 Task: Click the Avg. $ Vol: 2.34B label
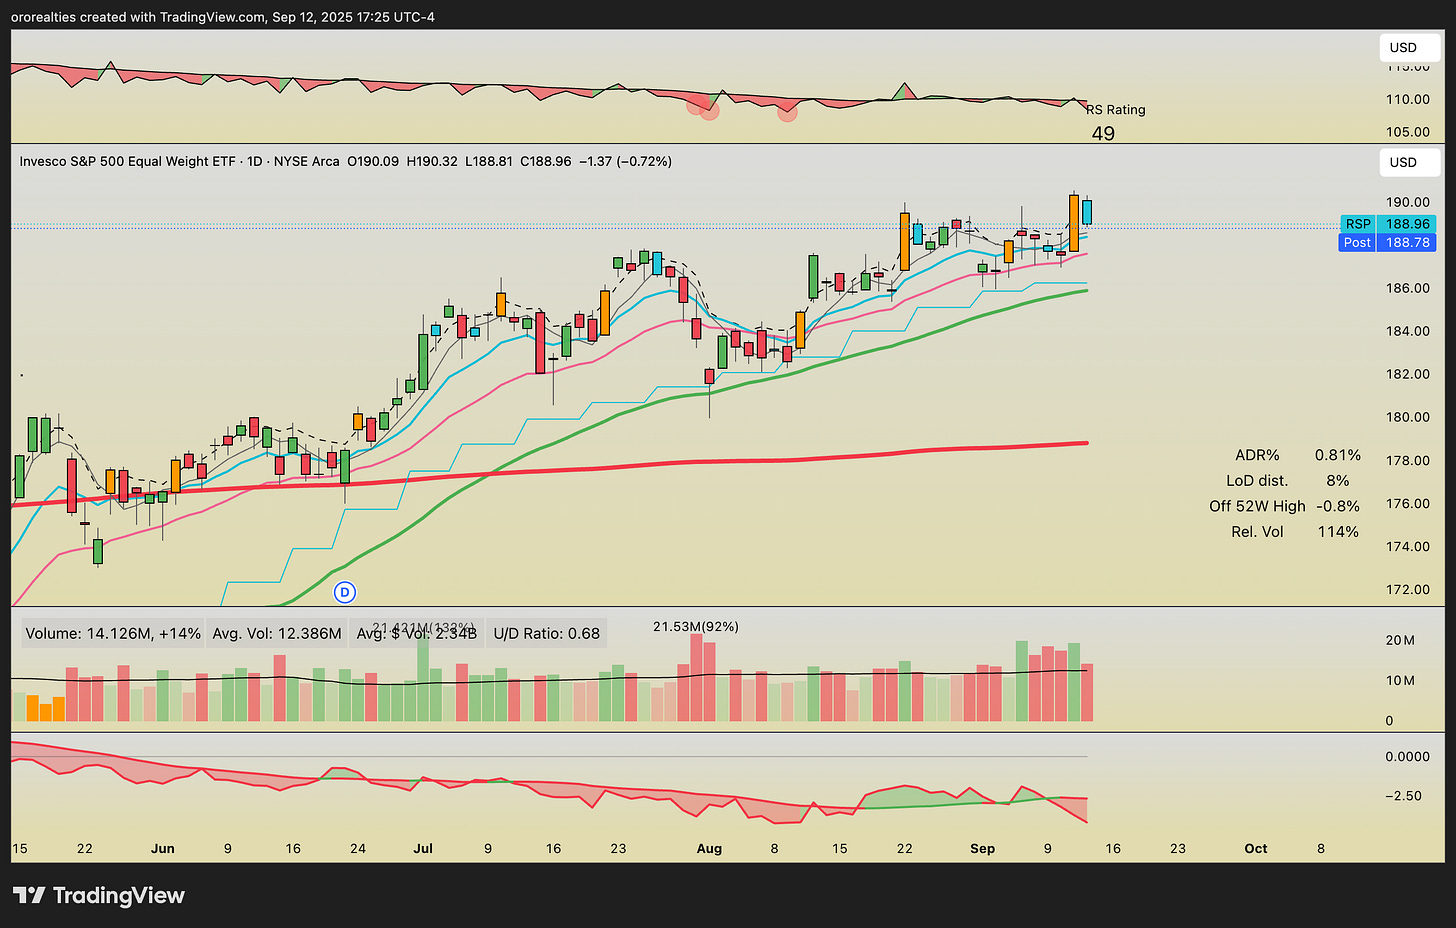point(417,633)
